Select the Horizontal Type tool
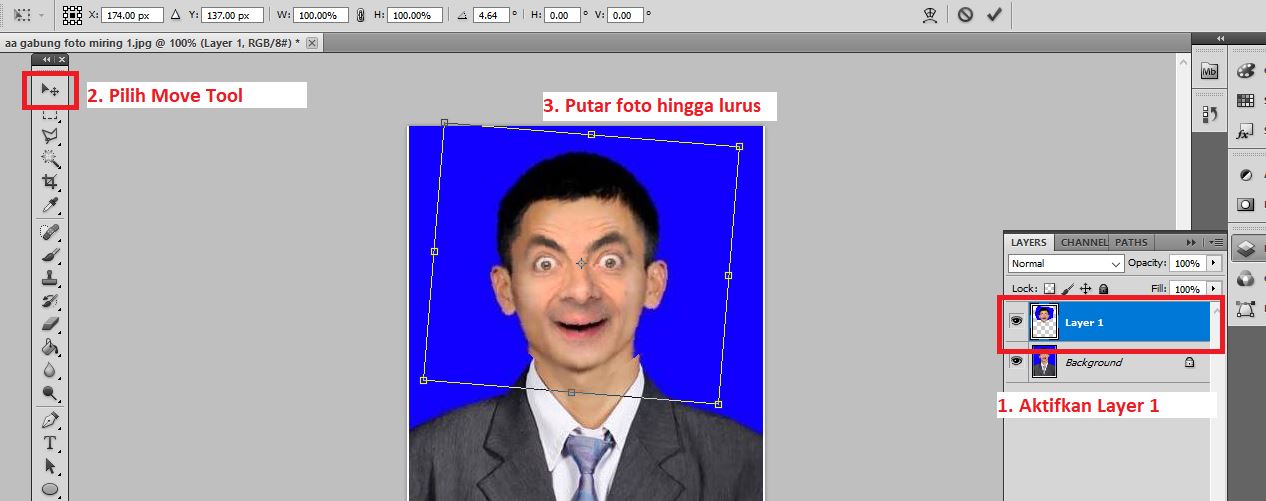Viewport: 1266px width, 501px height. pyautogui.click(x=50, y=443)
